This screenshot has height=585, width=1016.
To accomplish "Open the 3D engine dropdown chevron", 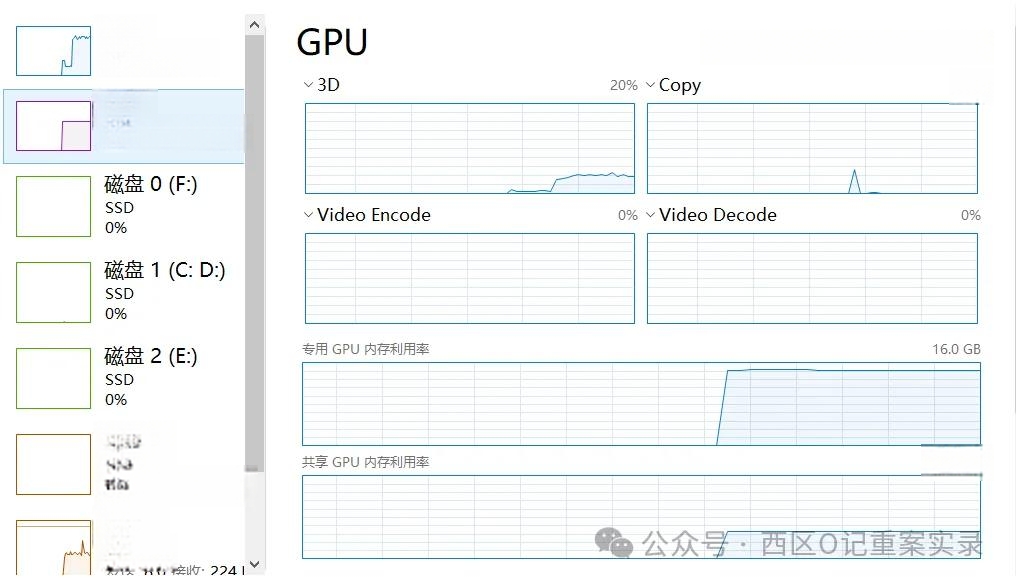I will pos(308,85).
